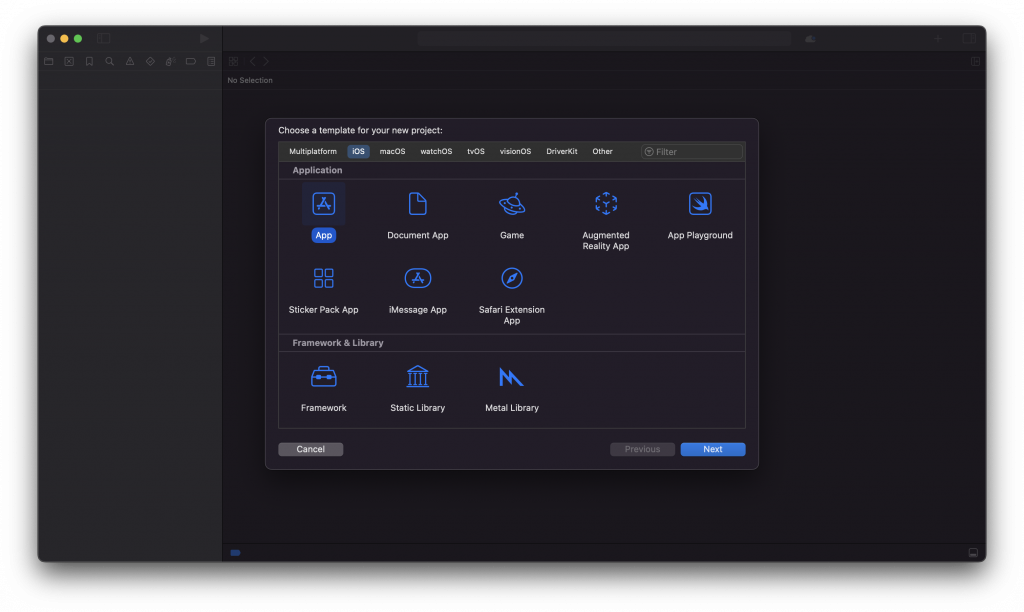Open the macOS platform tab
The height and width of the screenshot is (612, 1024).
(392, 152)
